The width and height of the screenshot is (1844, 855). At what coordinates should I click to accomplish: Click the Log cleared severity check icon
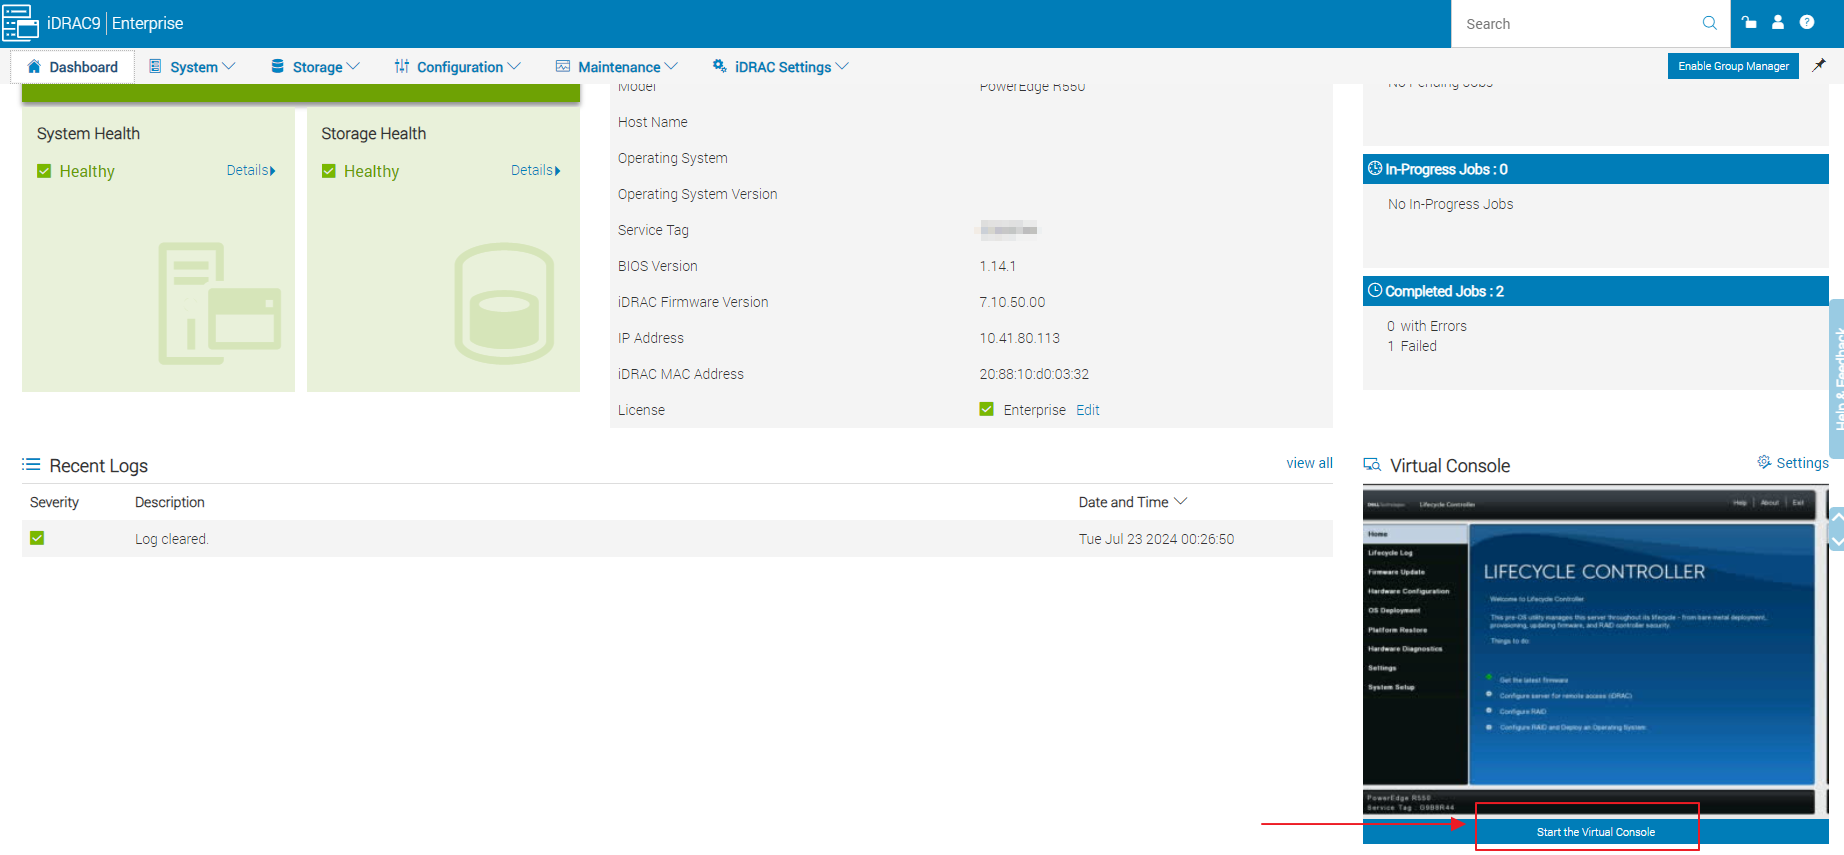pyautogui.click(x=37, y=538)
